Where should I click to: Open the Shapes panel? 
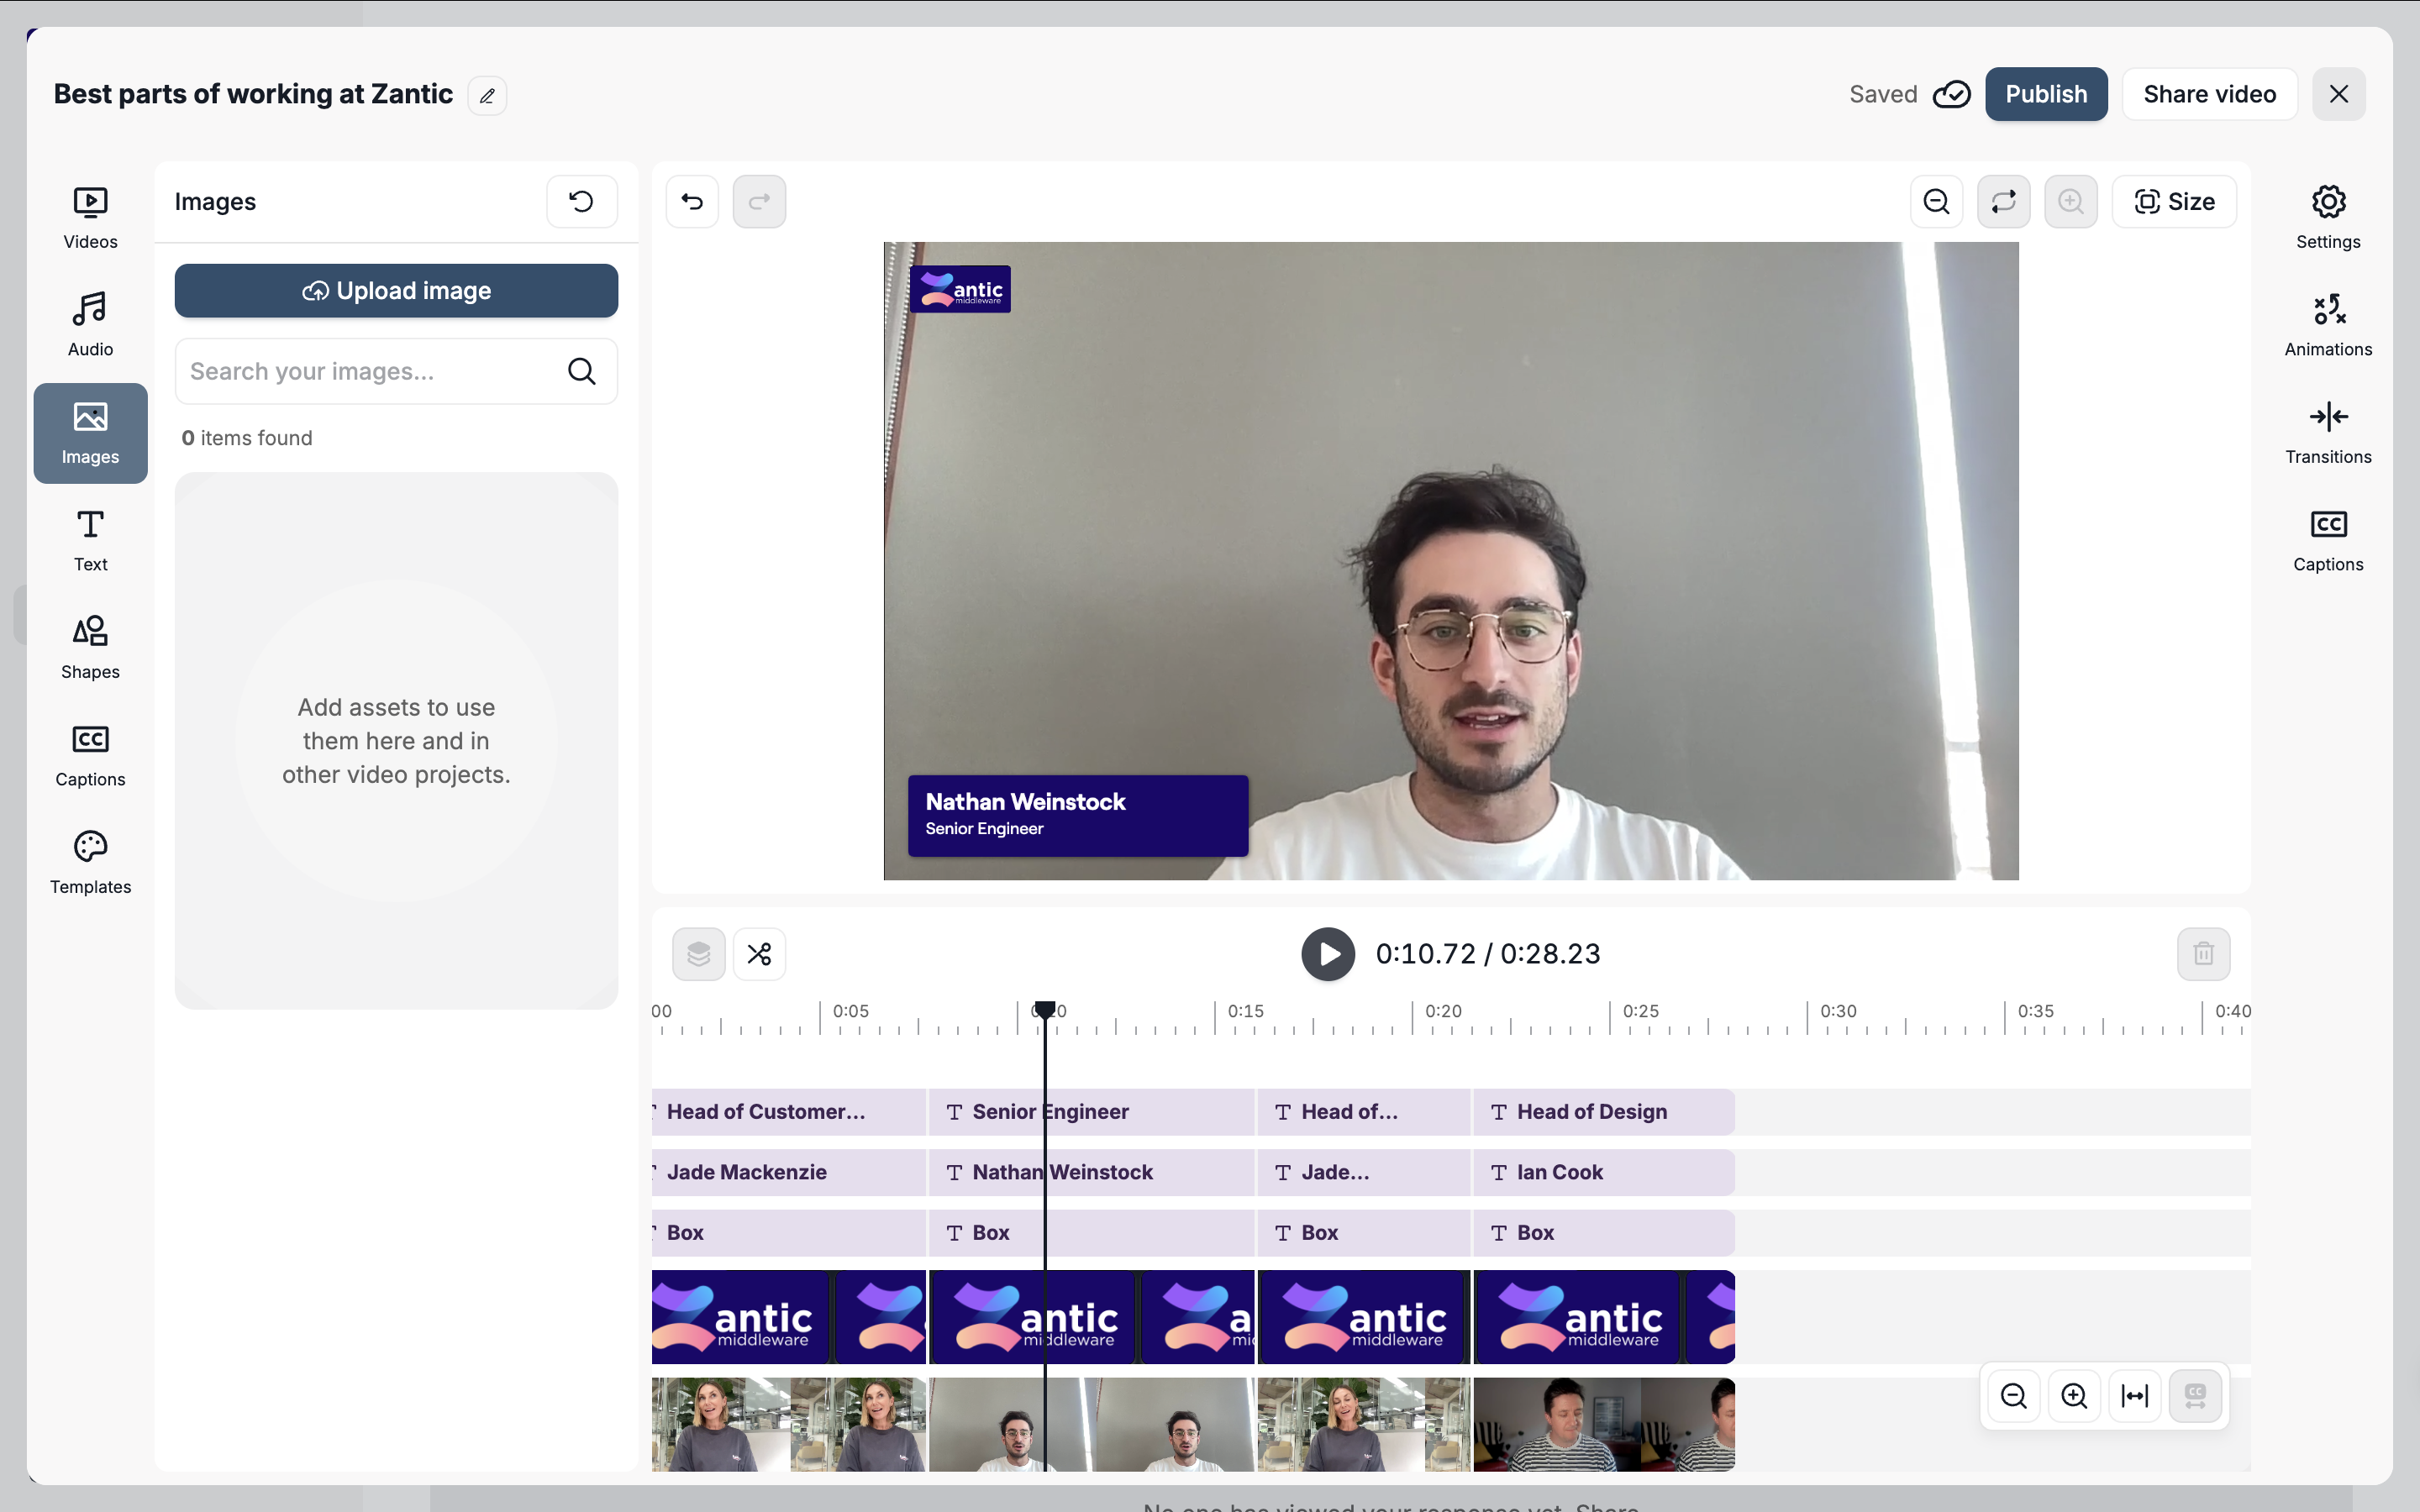[x=90, y=647]
